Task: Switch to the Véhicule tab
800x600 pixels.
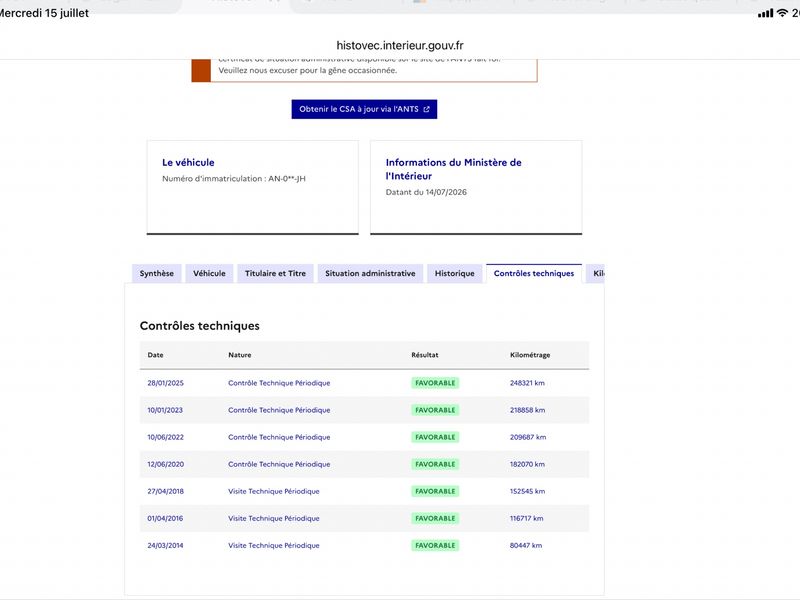Action: 209,273
